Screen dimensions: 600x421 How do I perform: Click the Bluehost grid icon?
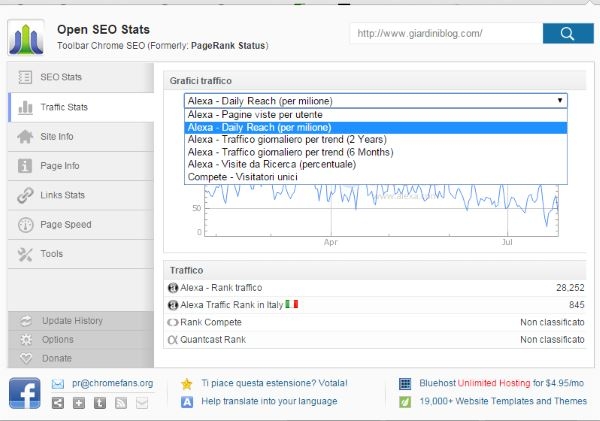click(x=405, y=383)
